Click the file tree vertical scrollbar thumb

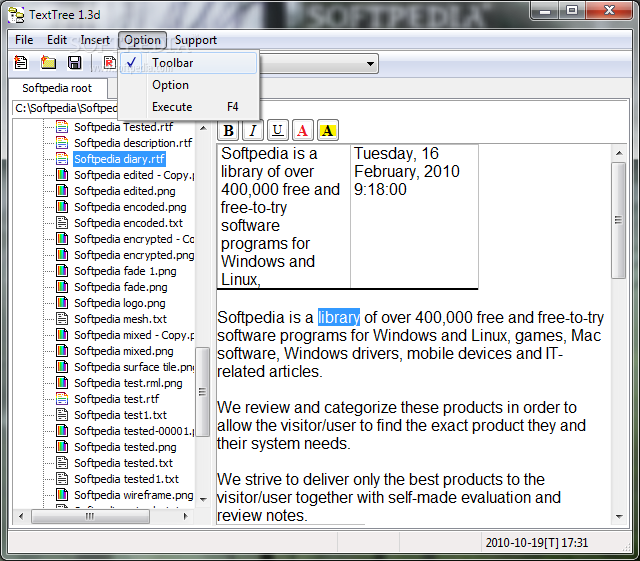pyautogui.click(x=202, y=392)
